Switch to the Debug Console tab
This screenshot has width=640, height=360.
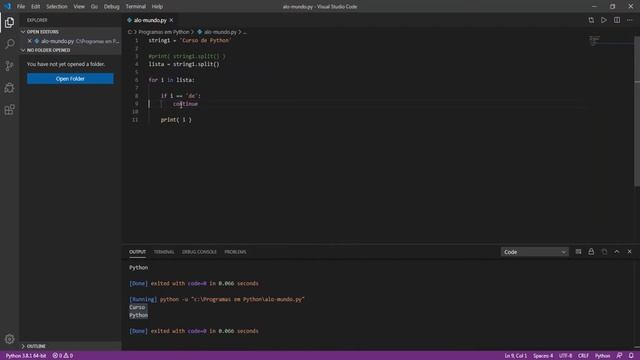199,252
